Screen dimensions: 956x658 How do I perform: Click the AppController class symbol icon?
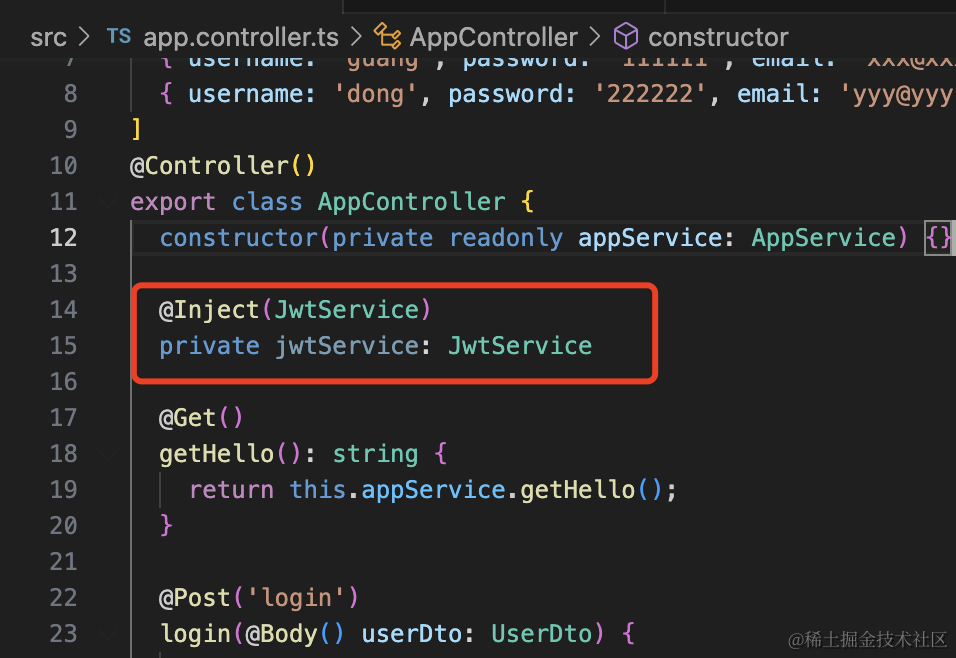pos(387,36)
